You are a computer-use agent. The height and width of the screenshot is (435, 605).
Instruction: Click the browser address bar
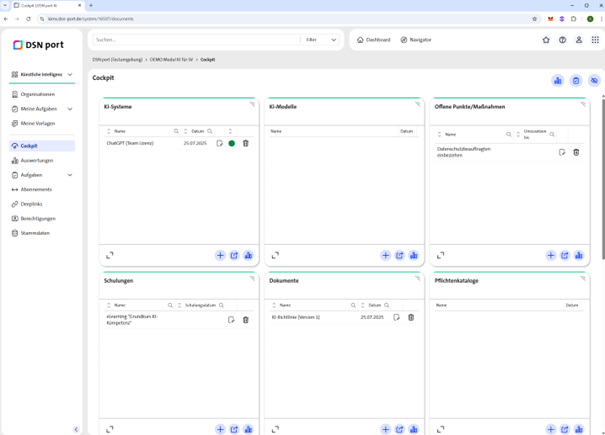point(286,19)
